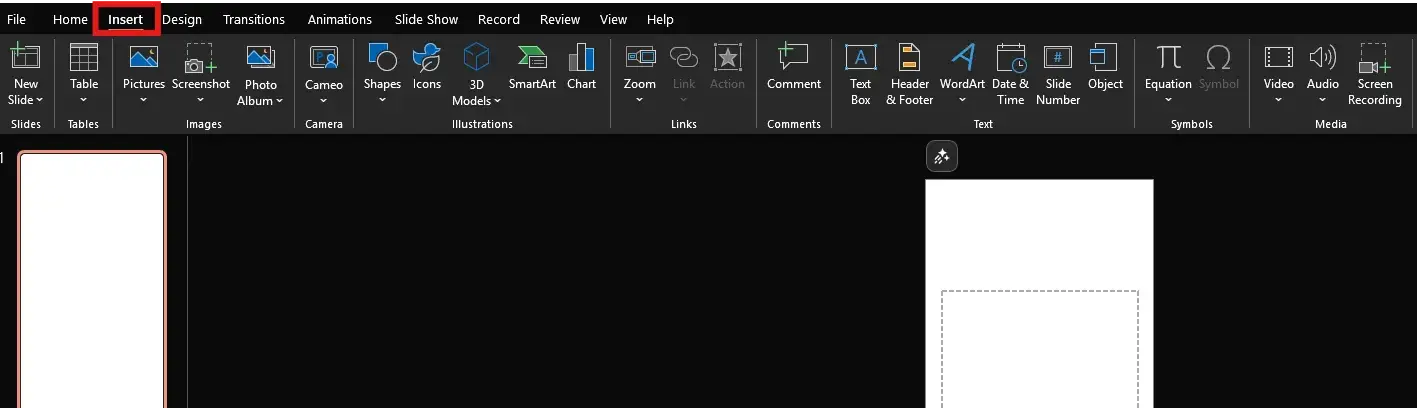Viewport: 1417px width, 408px height.
Task: Click the Action star icon
Action: [727, 57]
